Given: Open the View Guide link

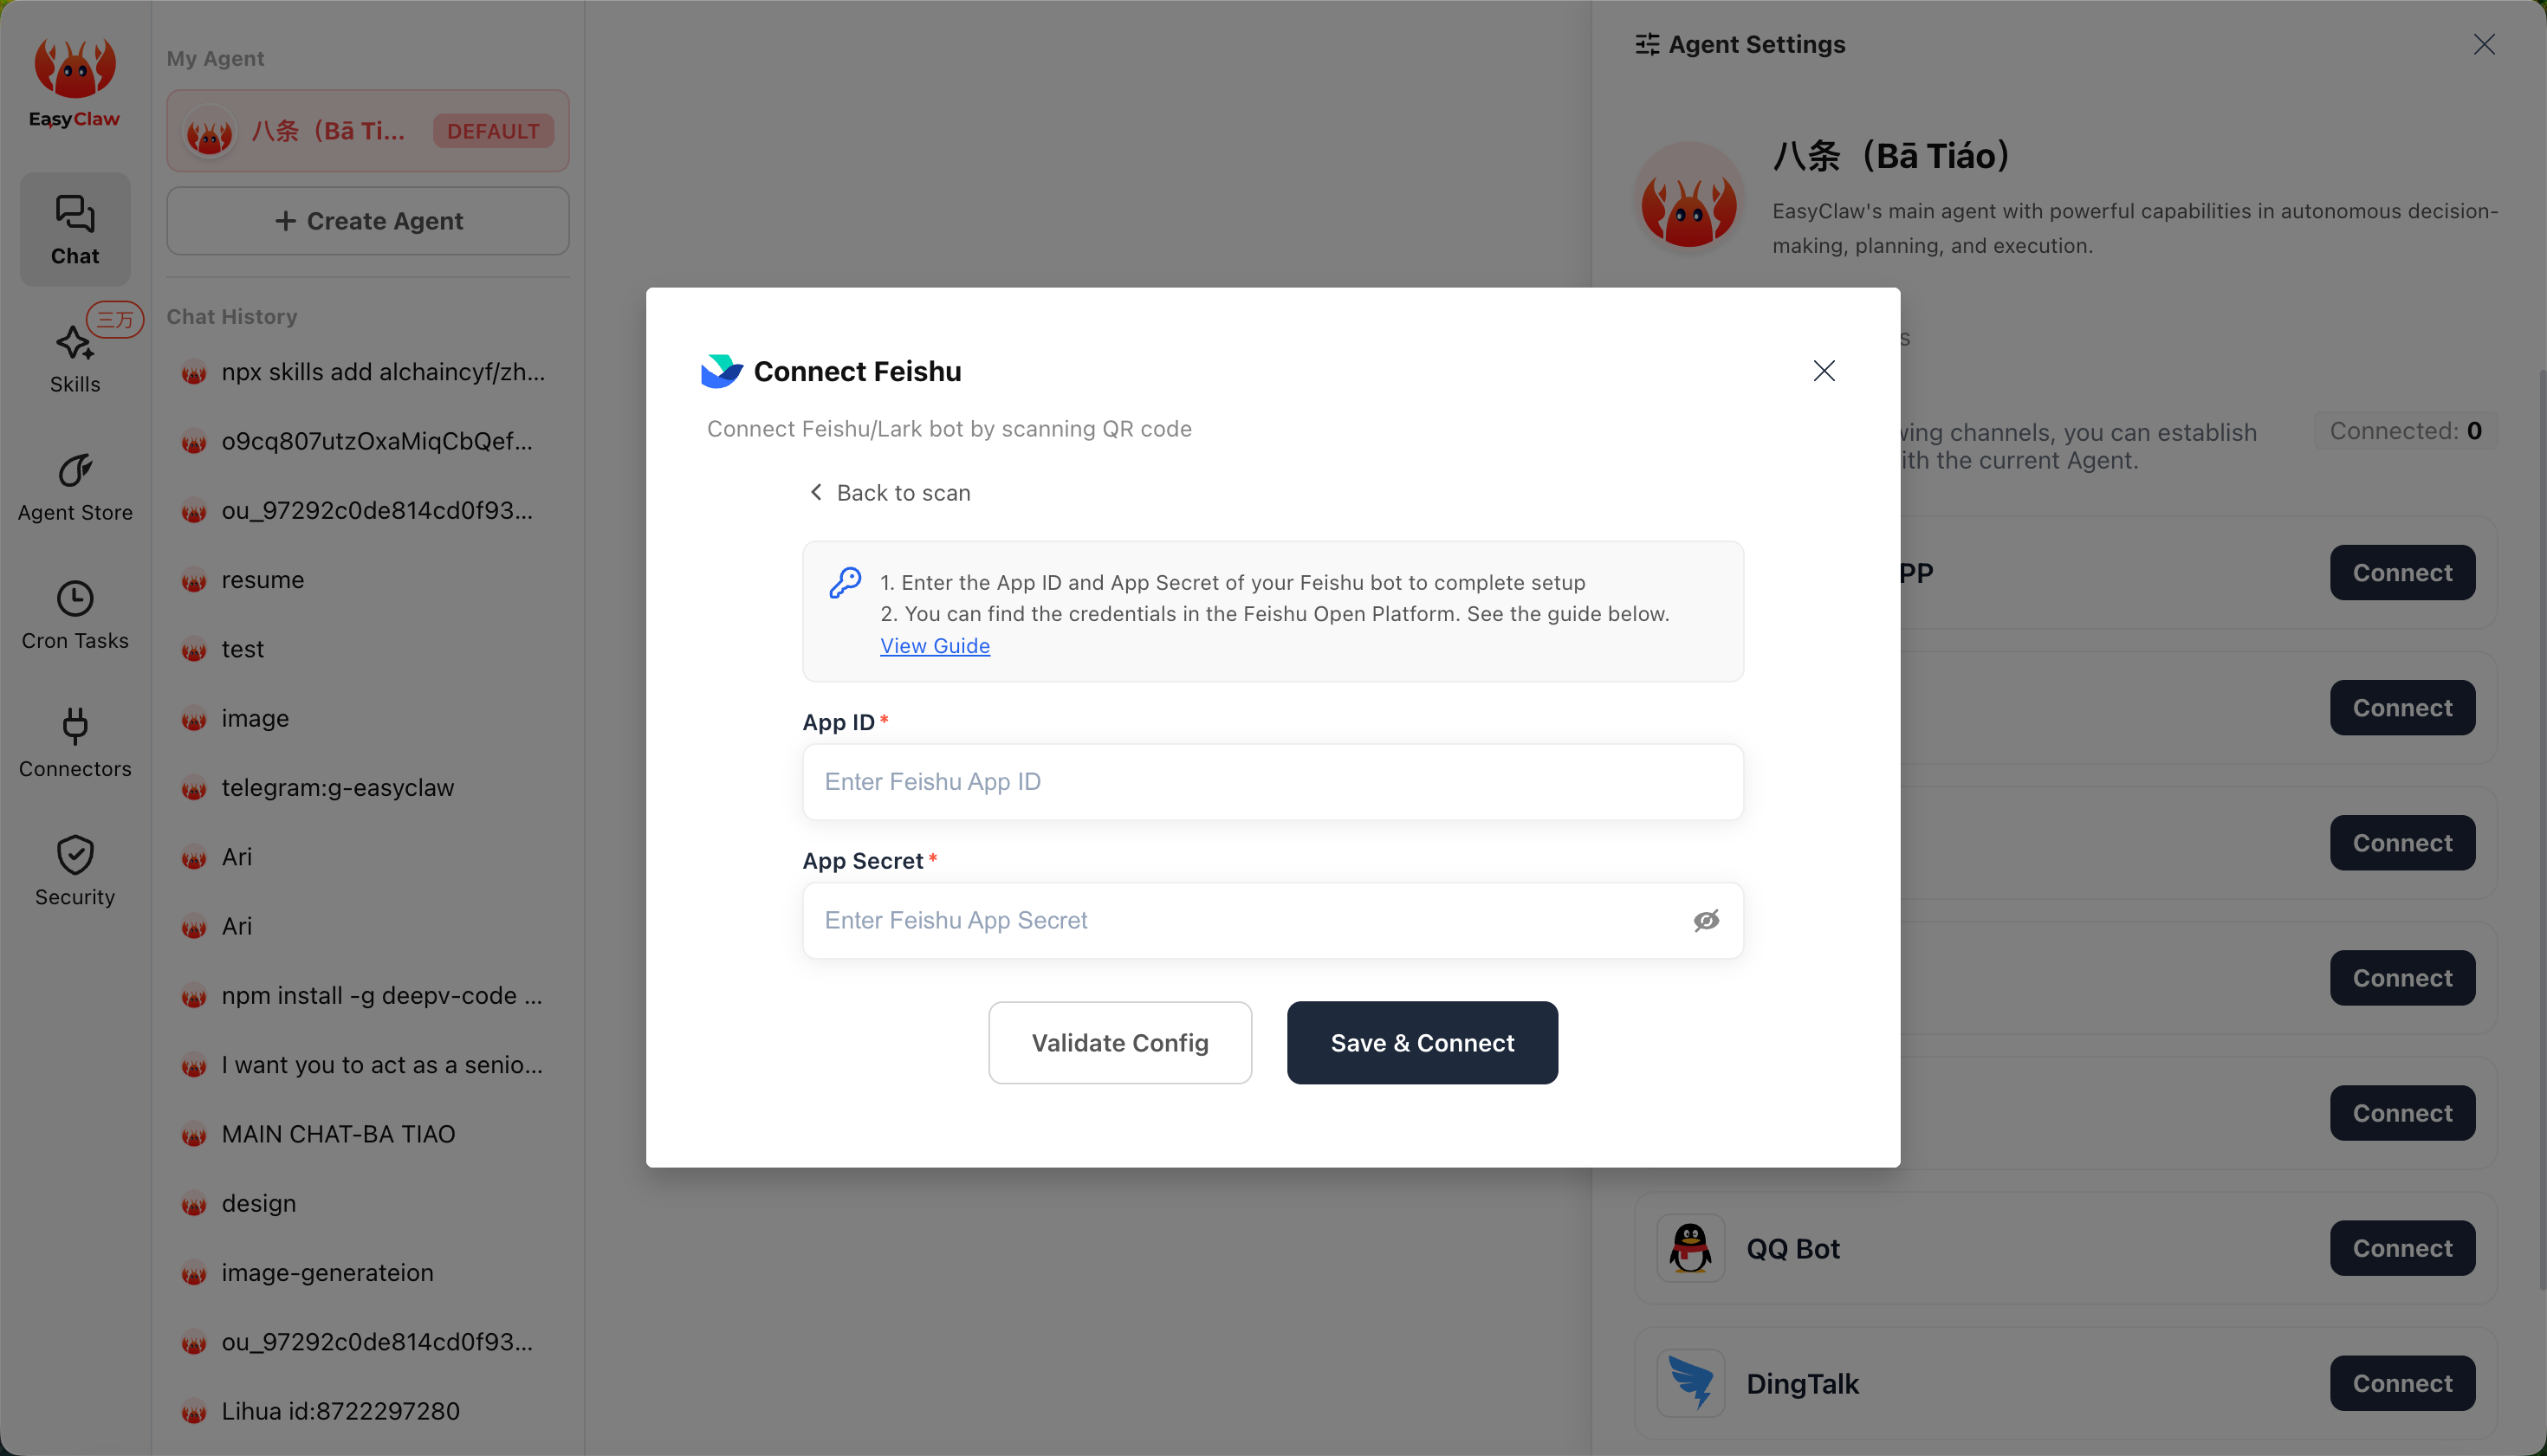Looking at the screenshot, I should 935,646.
